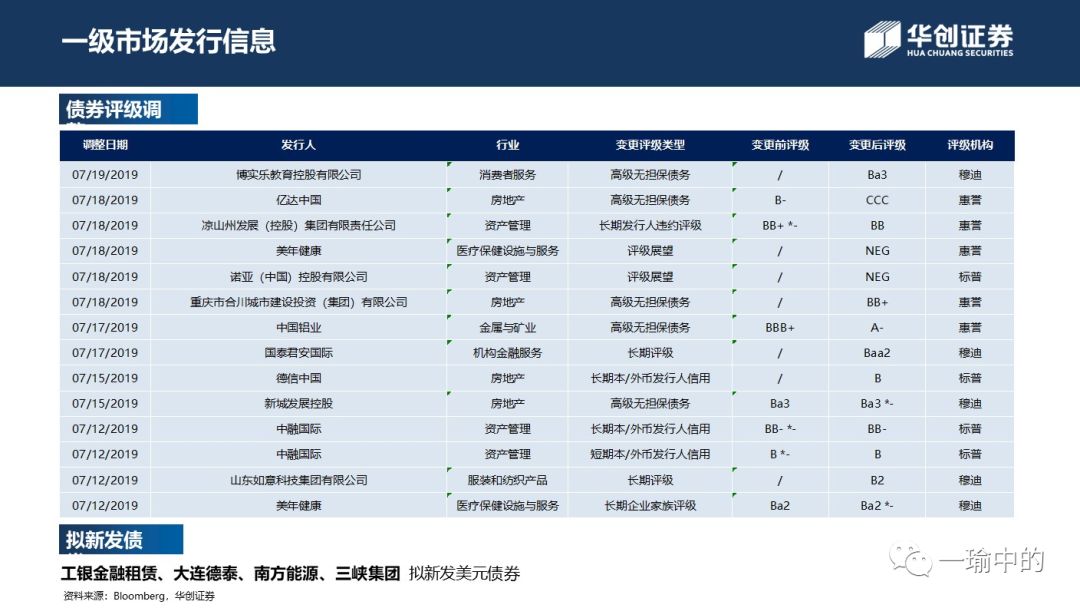Click the B *- prior rating cell
The width and height of the screenshot is (1080, 608).
pyautogui.click(x=780, y=454)
